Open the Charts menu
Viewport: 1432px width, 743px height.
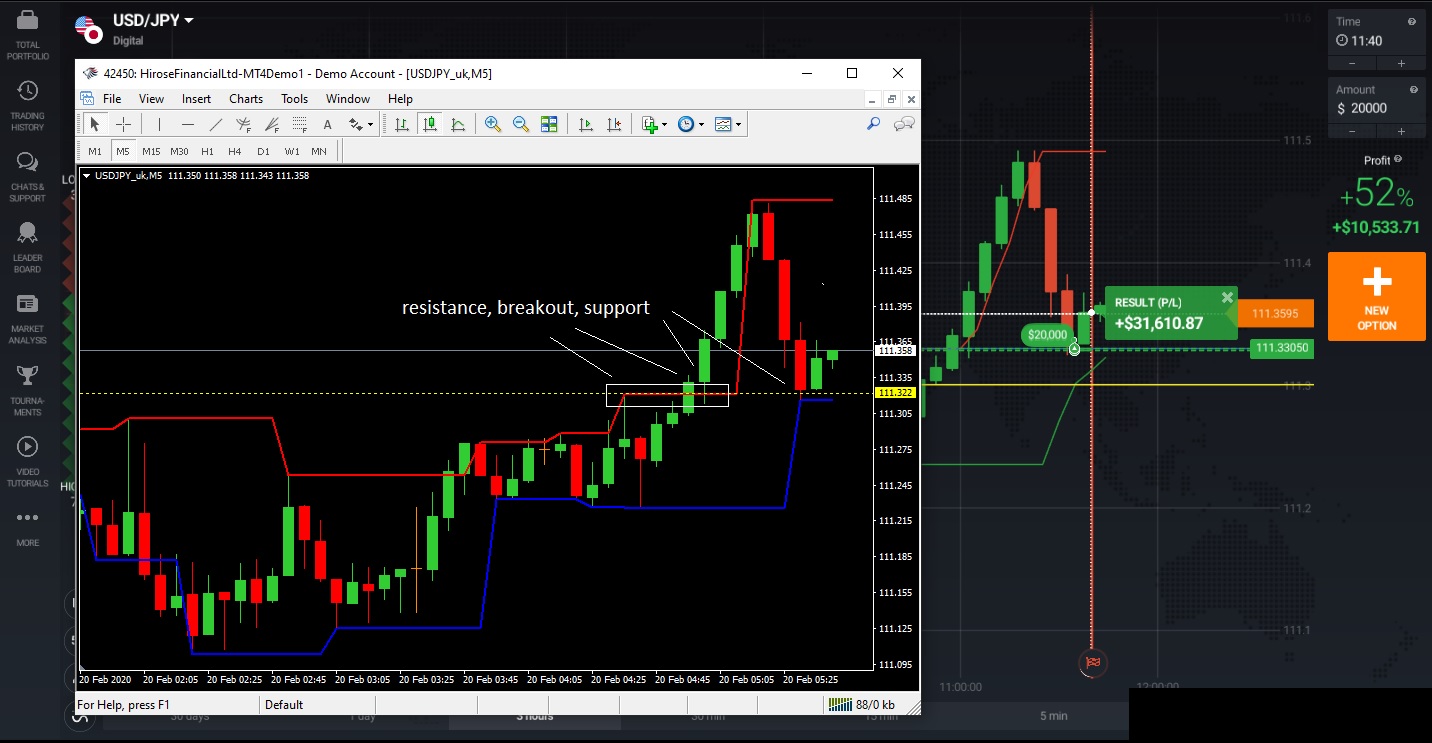pyautogui.click(x=246, y=99)
